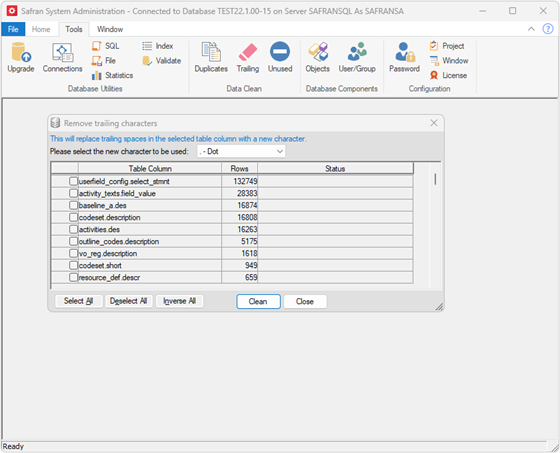This screenshot has height=453, width=560.
Task: Run the Validate database utility
Action: point(161,61)
